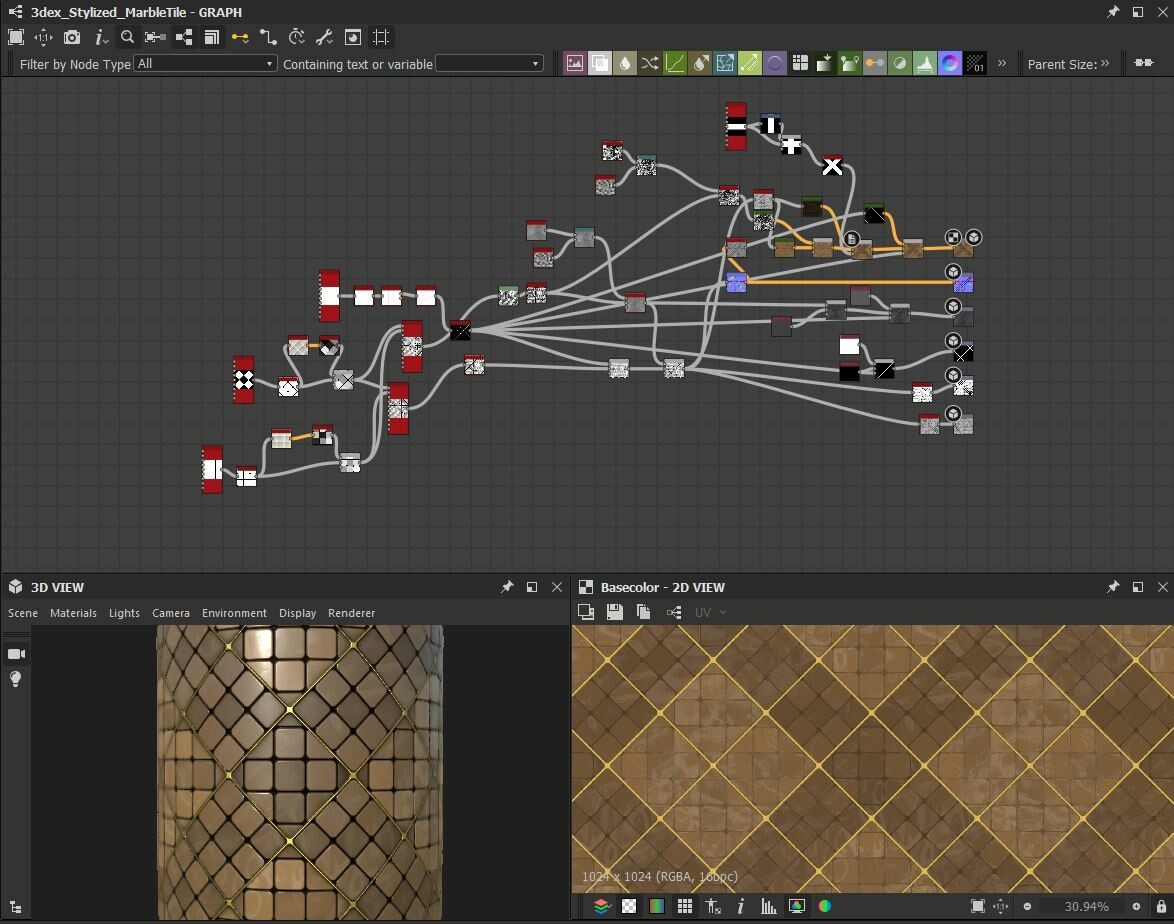1174x924 pixels.
Task: Click the fit-view button in the graph toolbar
Action: [16, 37]
